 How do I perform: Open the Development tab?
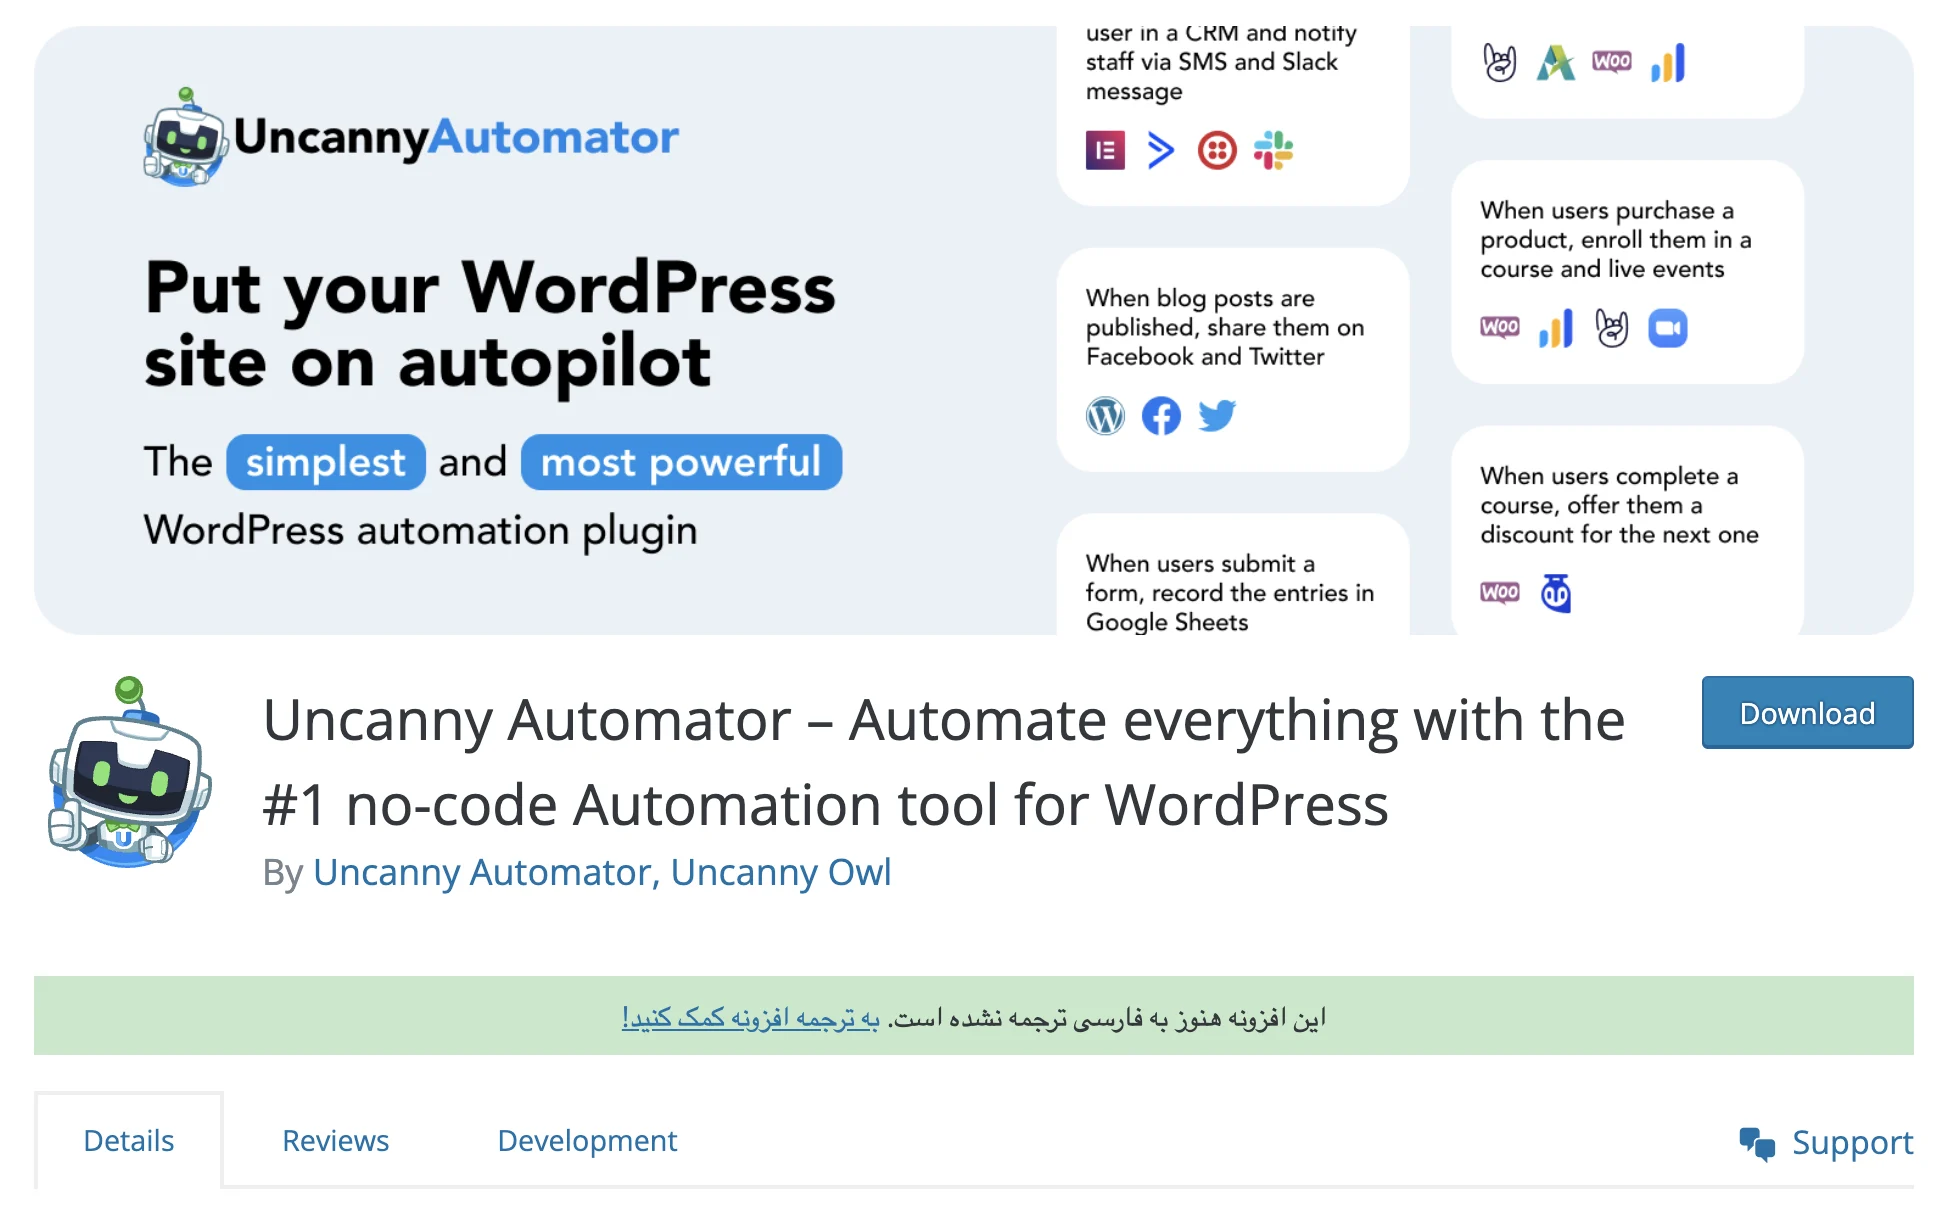(x=587, y=1140)
